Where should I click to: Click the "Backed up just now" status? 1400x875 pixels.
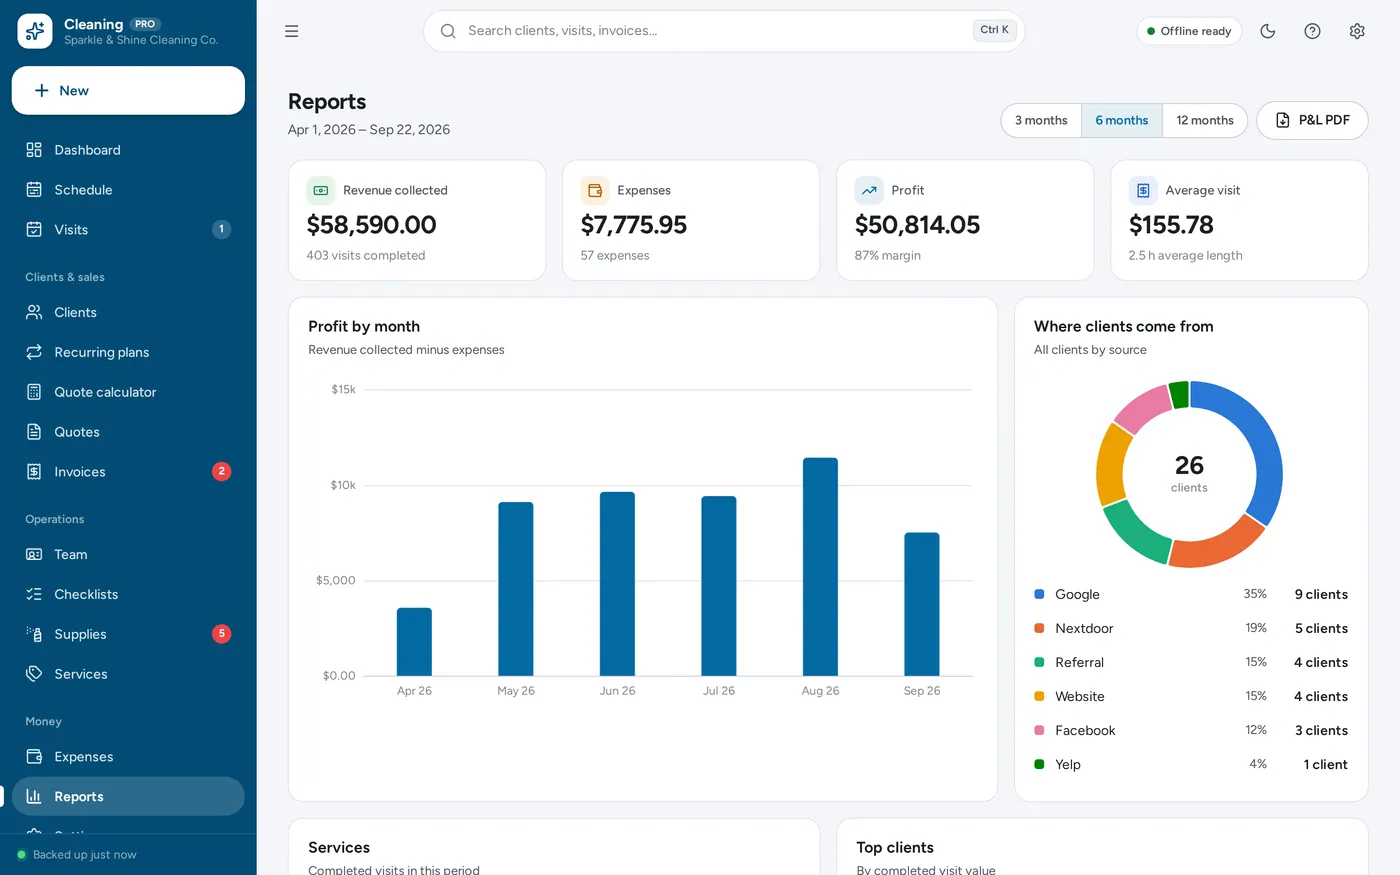click(x=77, y=855)
